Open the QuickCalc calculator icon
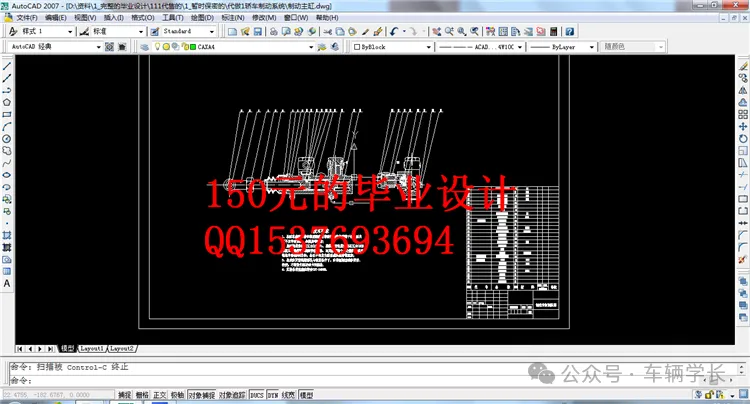The height and width of the screenshot is (404, 750). (553, 32)
